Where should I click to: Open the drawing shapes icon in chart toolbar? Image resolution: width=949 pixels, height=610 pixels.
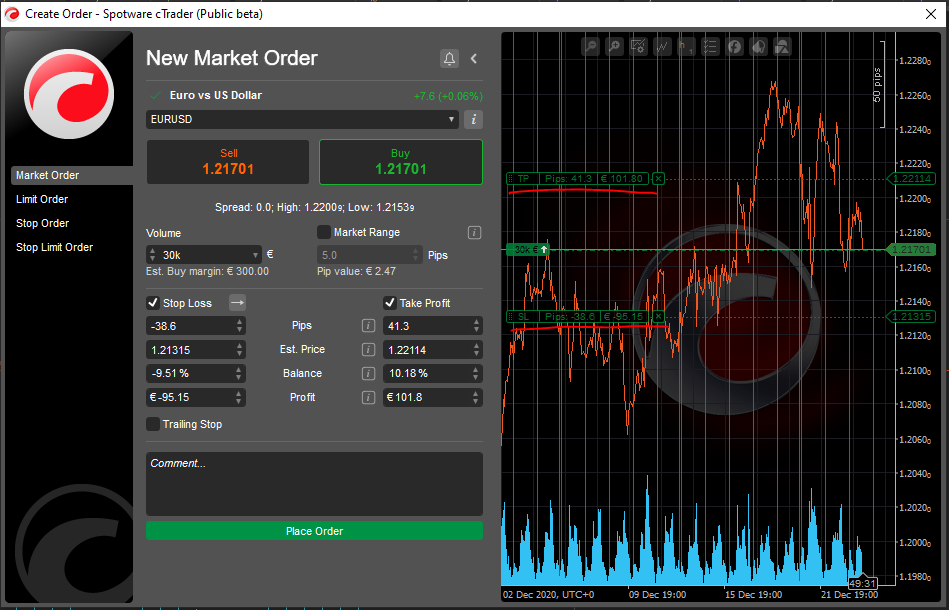[783, 47]
